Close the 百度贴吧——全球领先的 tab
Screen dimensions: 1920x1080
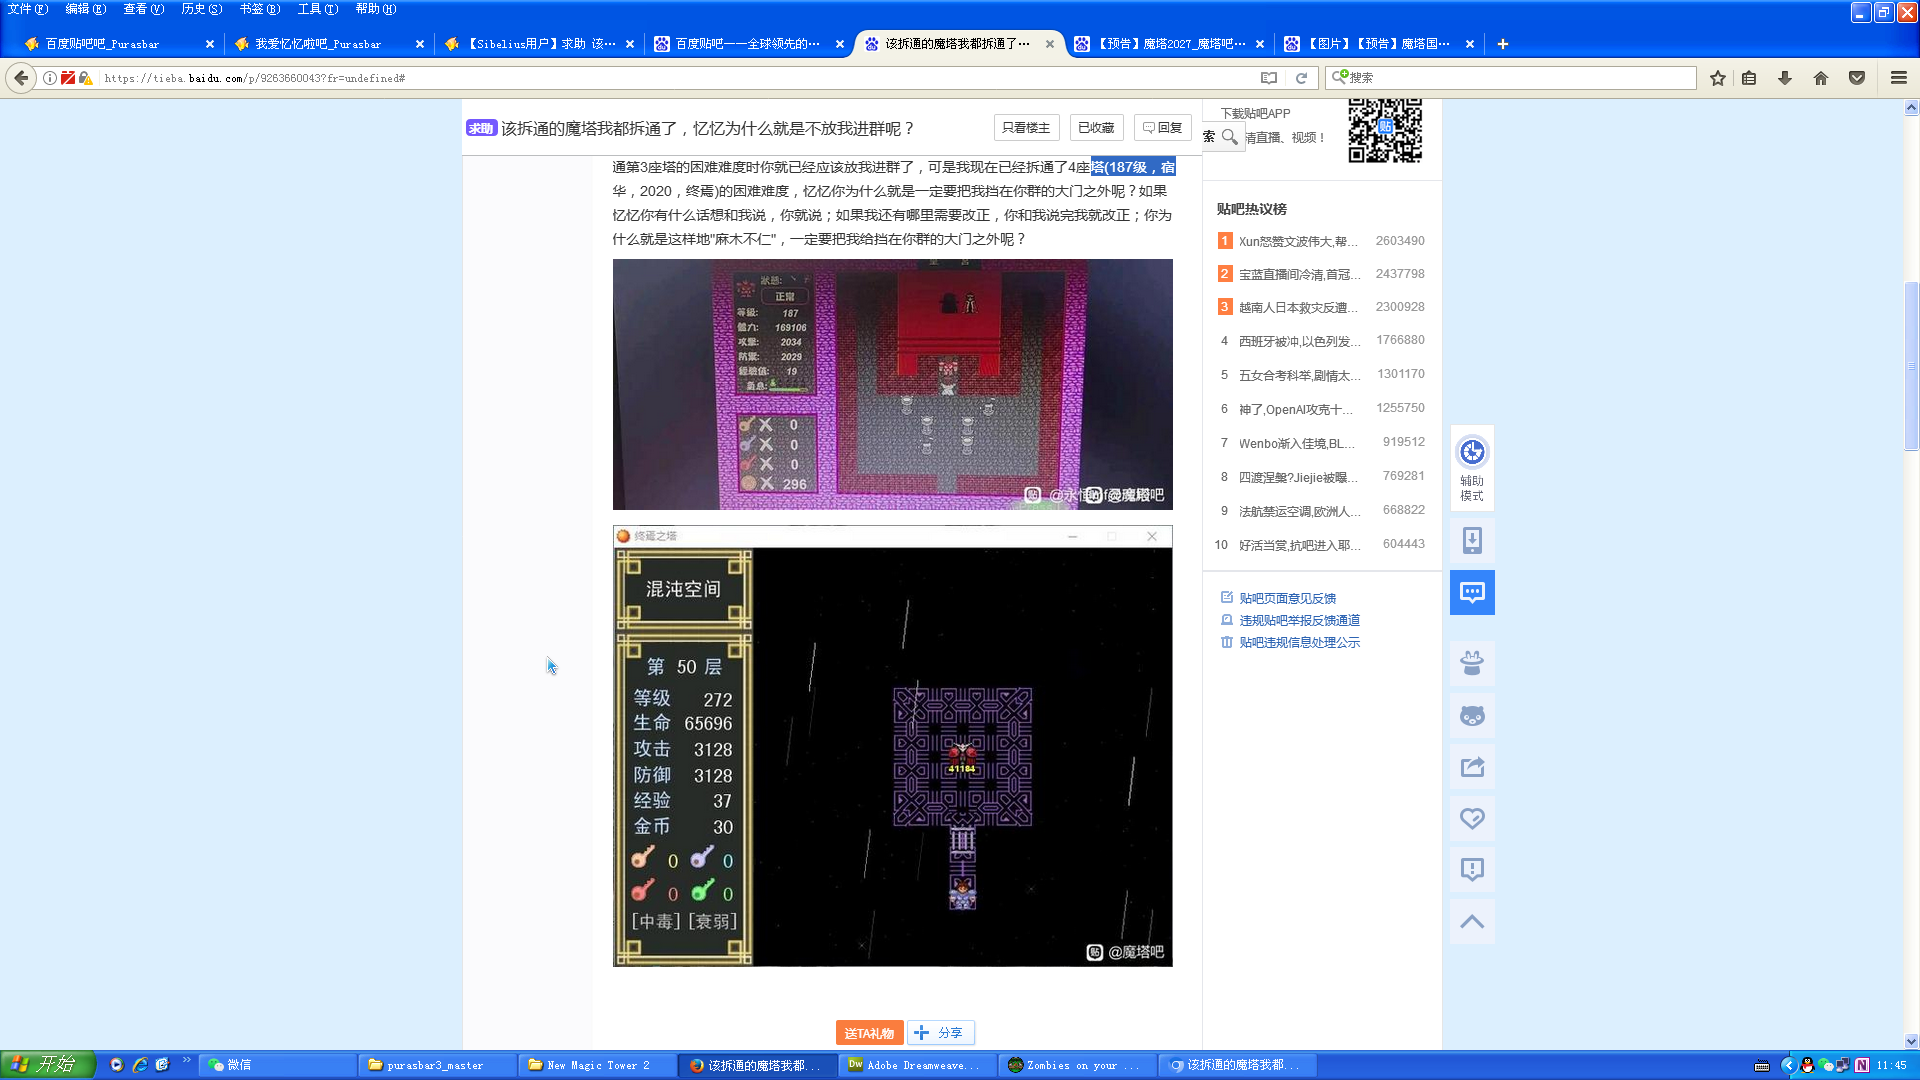point(840,44)
